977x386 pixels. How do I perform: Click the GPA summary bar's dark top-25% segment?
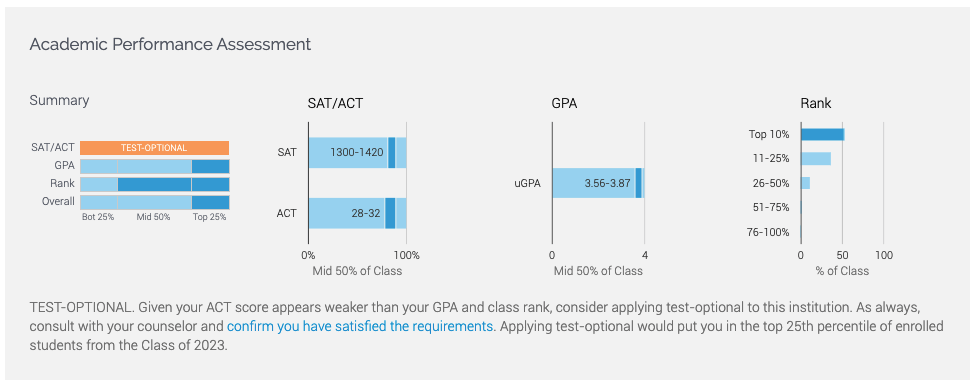pyautogui.click(x=211, y=166)
